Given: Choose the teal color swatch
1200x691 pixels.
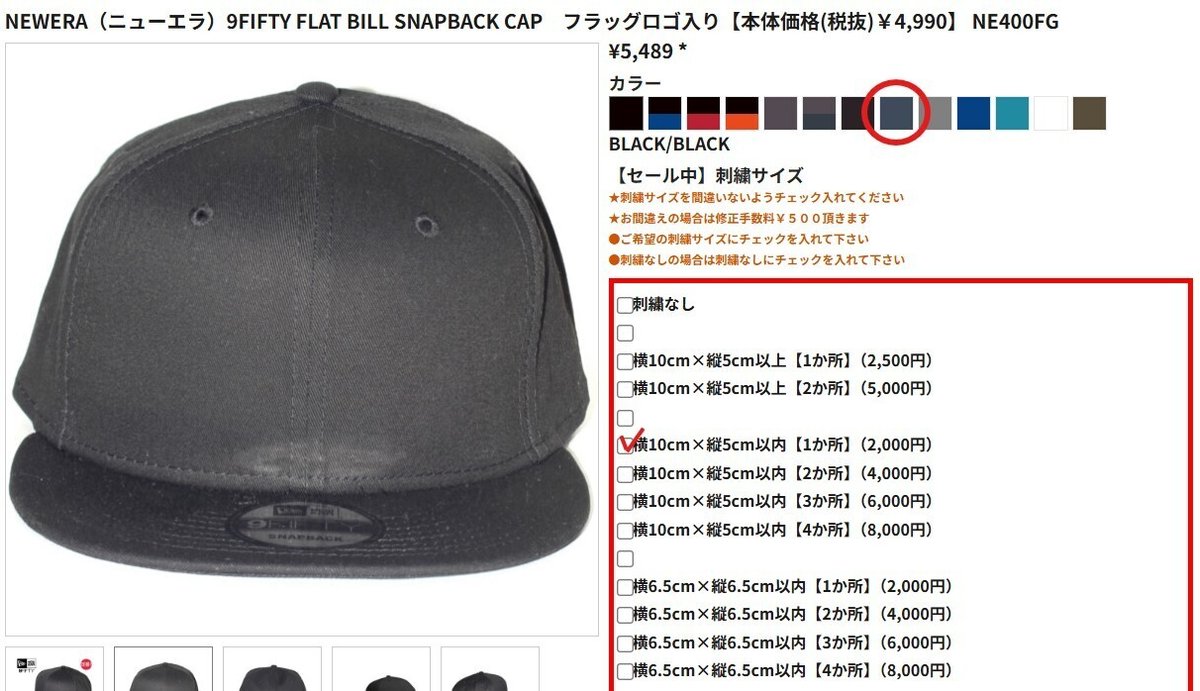Looking at the screenshot, I should pyautogui.click(x=1012, y=113).
